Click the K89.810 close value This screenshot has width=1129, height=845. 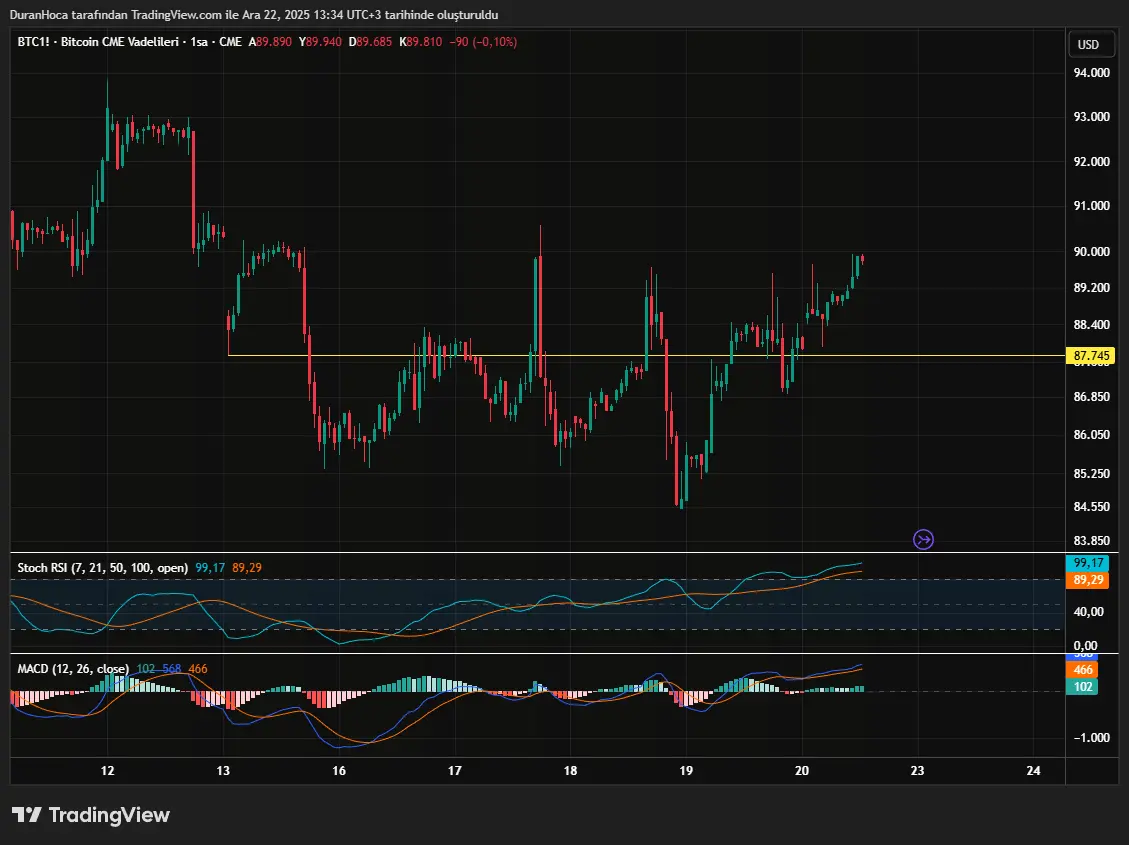click(420, 42)
